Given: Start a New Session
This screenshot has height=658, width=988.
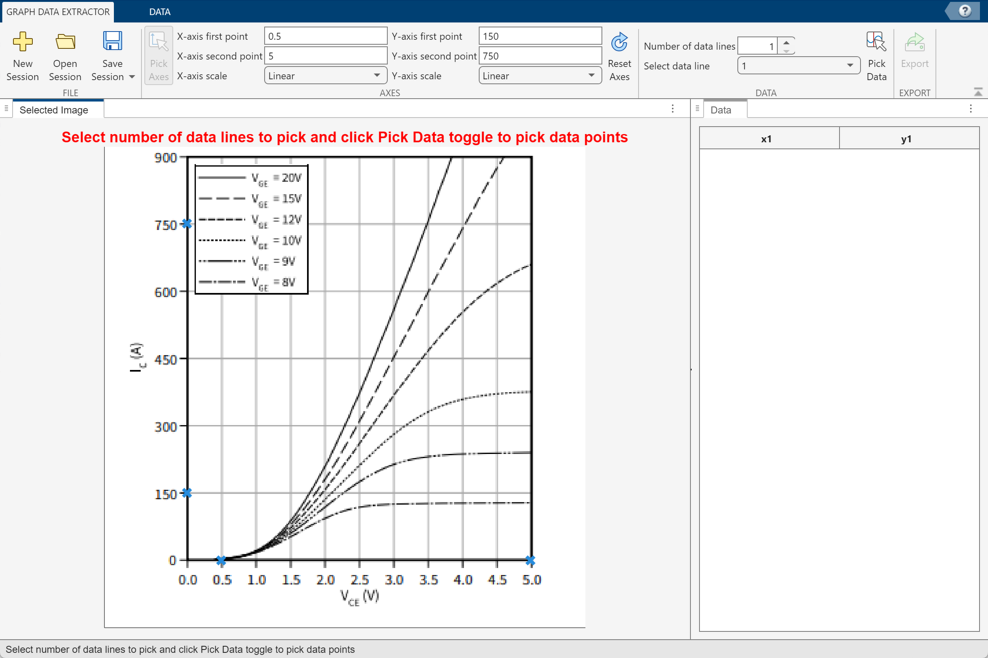Looking at the screenshot, I should pyautogui.click(x=22, y=55).
